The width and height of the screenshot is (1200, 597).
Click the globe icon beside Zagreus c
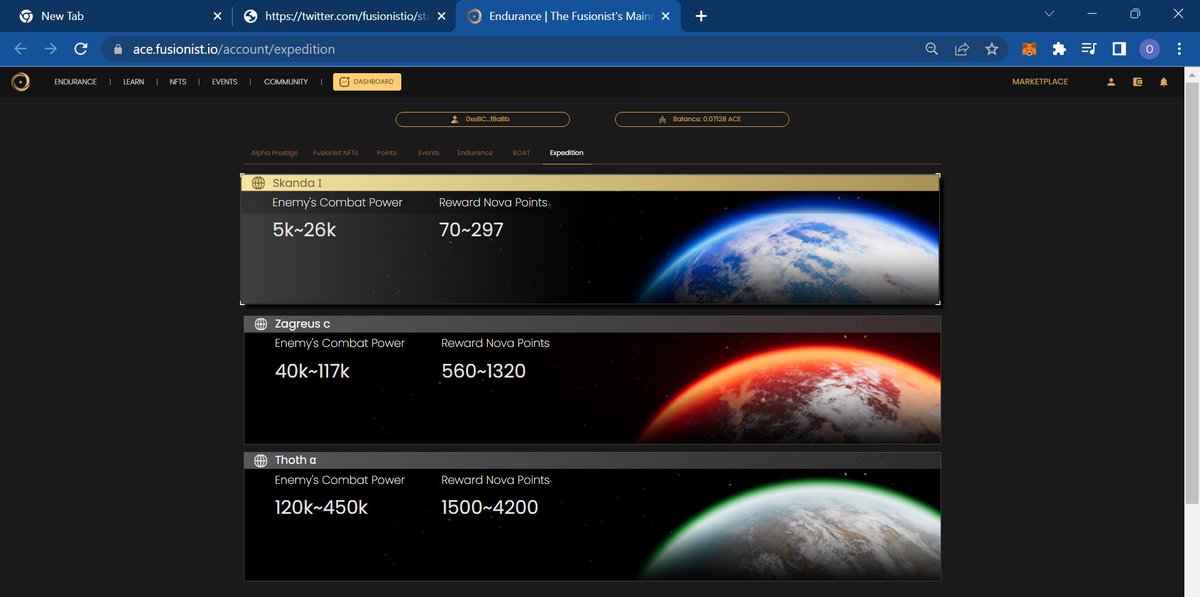point(260,324)
